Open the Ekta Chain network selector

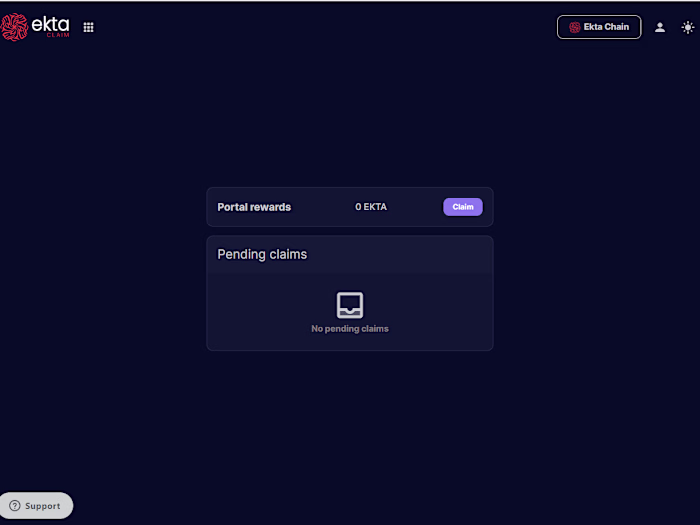pyautogui.click(x=599, y=27)
